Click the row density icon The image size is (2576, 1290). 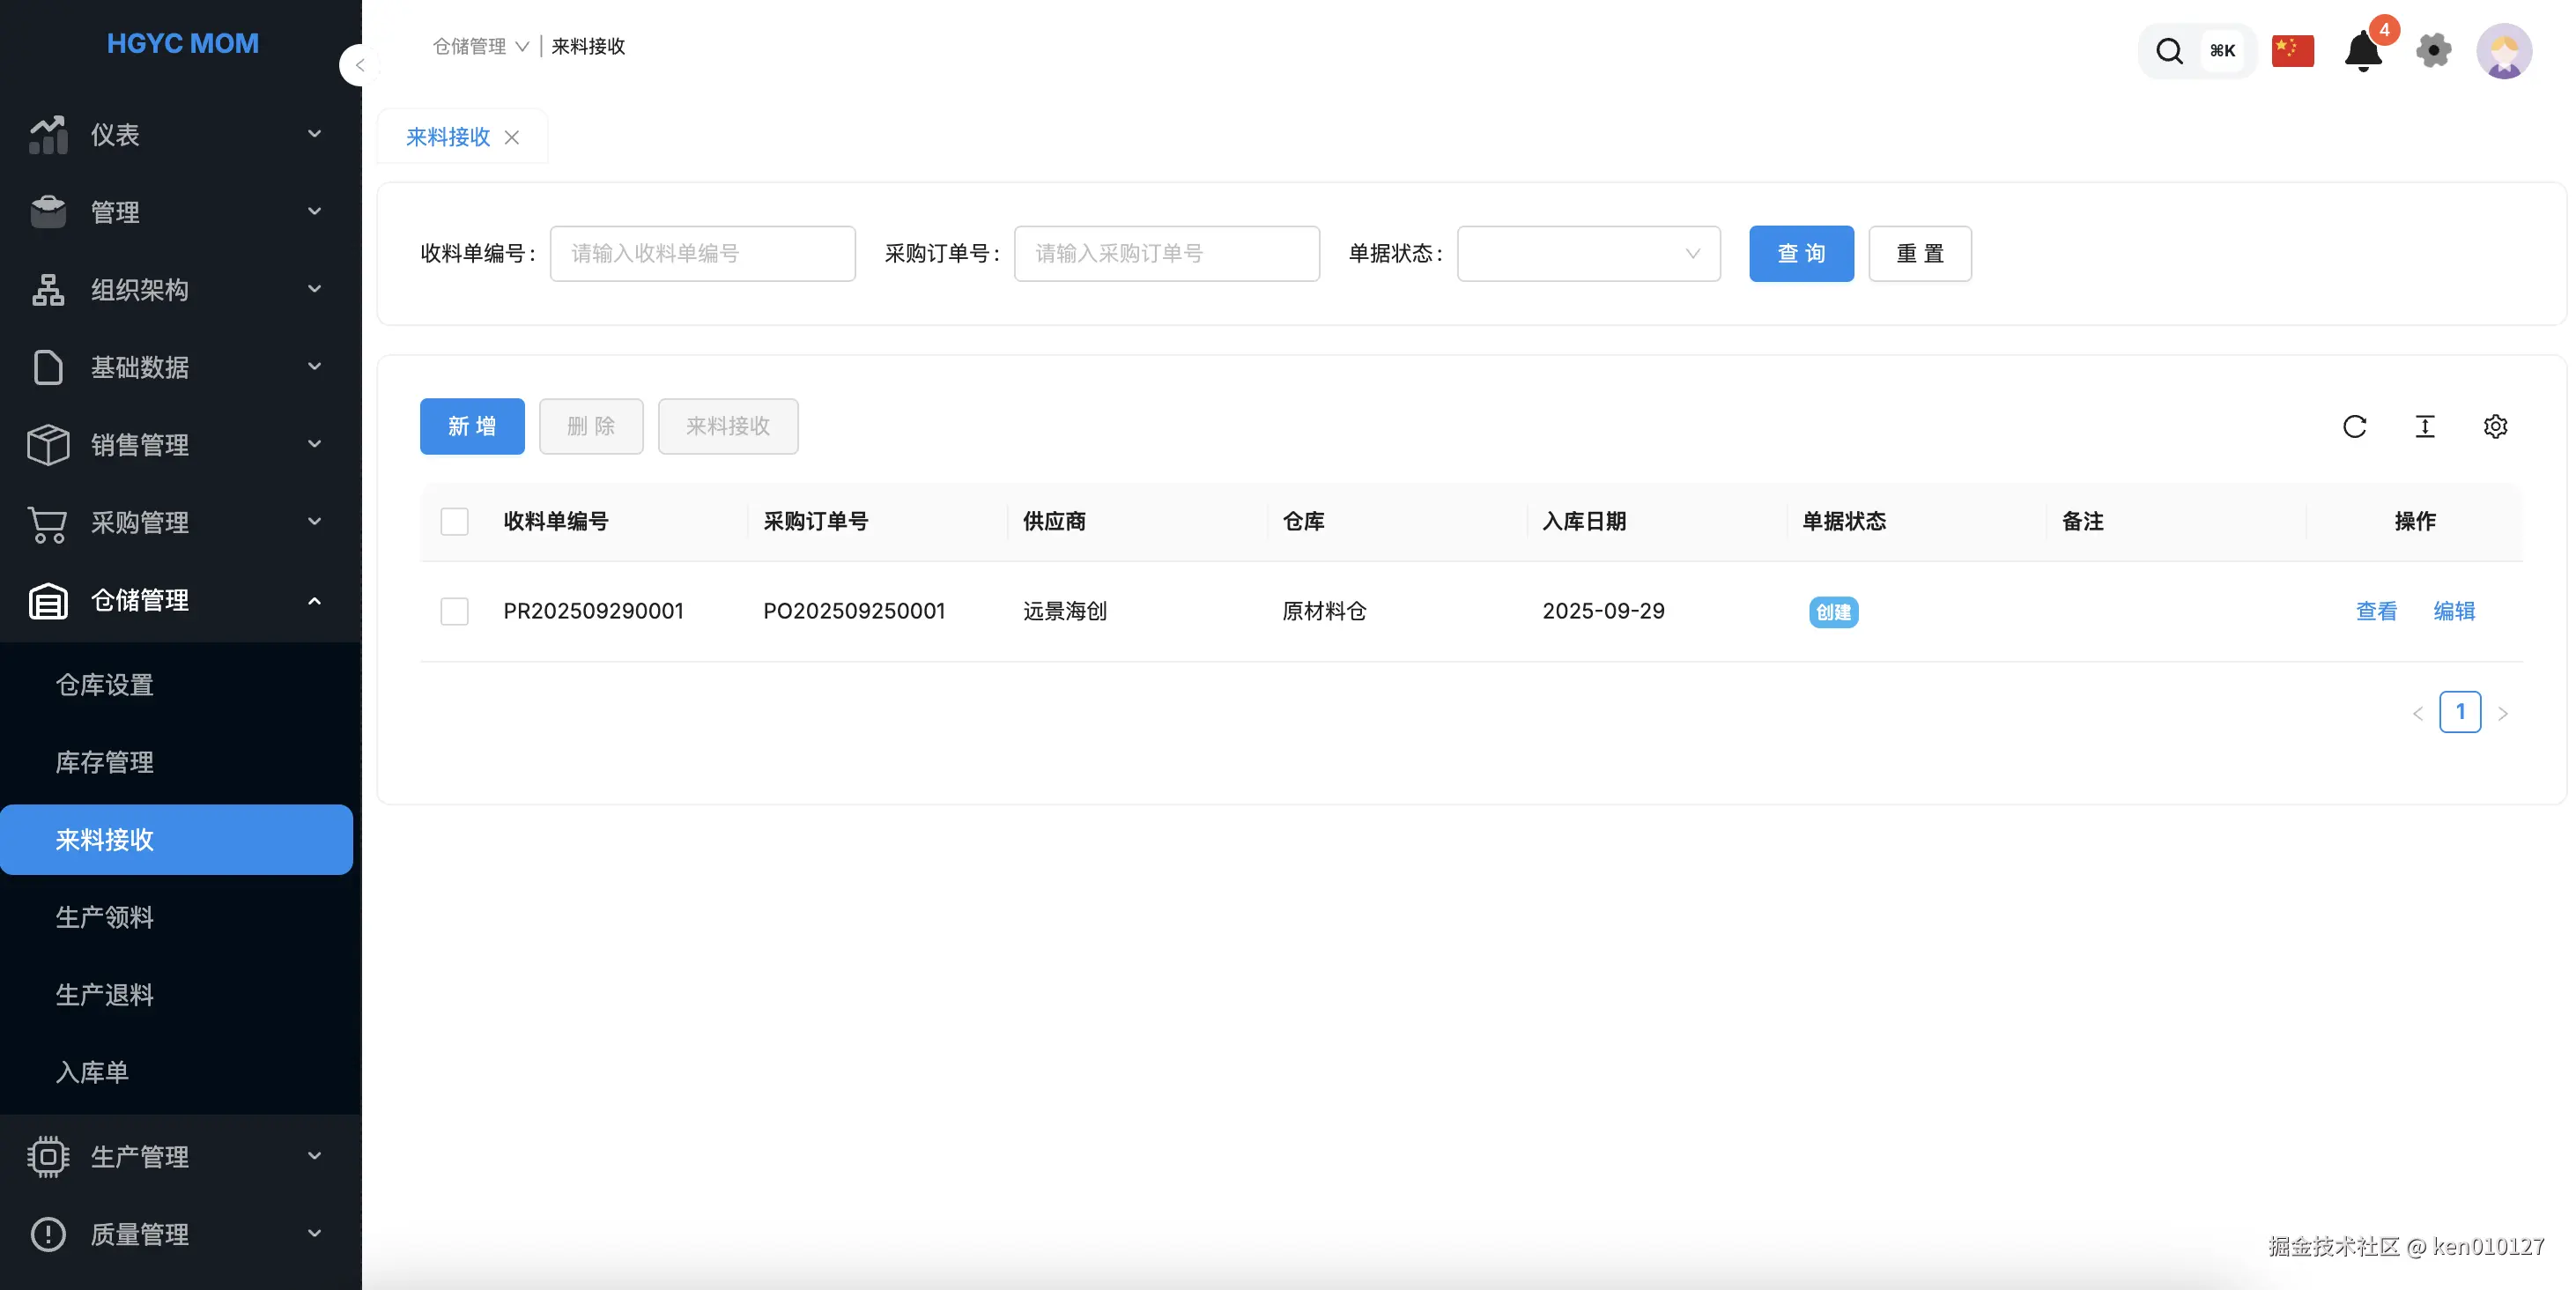[x=2425, y=427]
